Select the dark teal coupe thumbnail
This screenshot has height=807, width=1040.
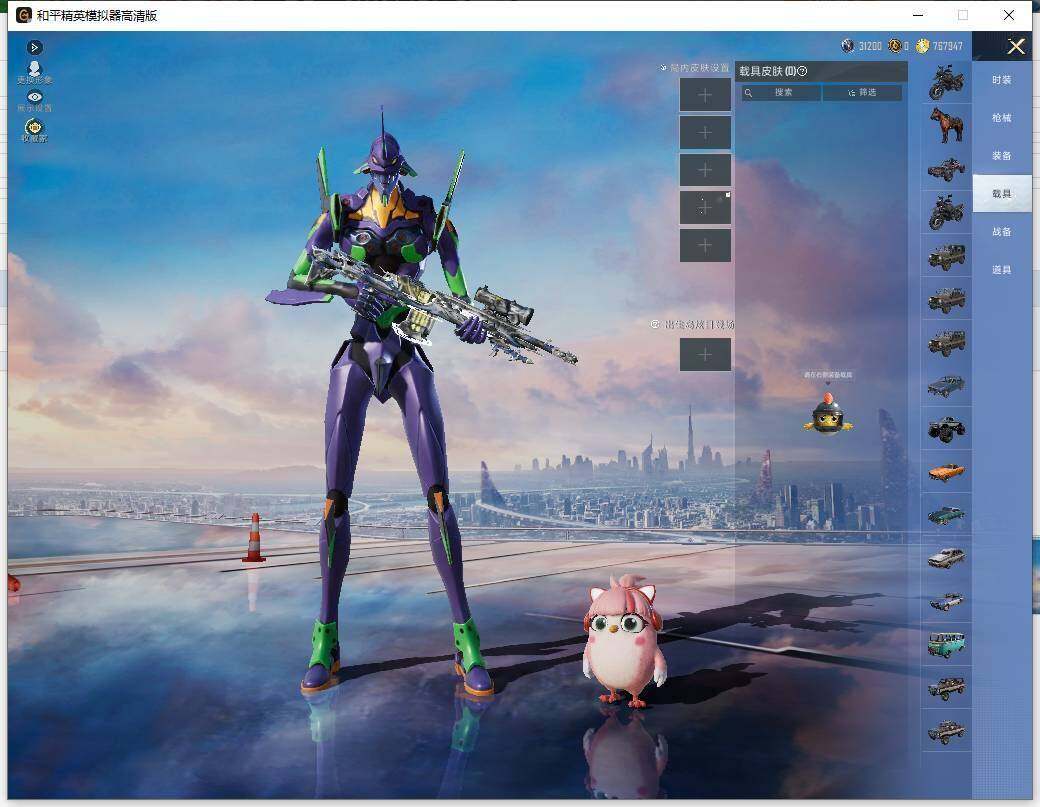click(x=946, y=515)
